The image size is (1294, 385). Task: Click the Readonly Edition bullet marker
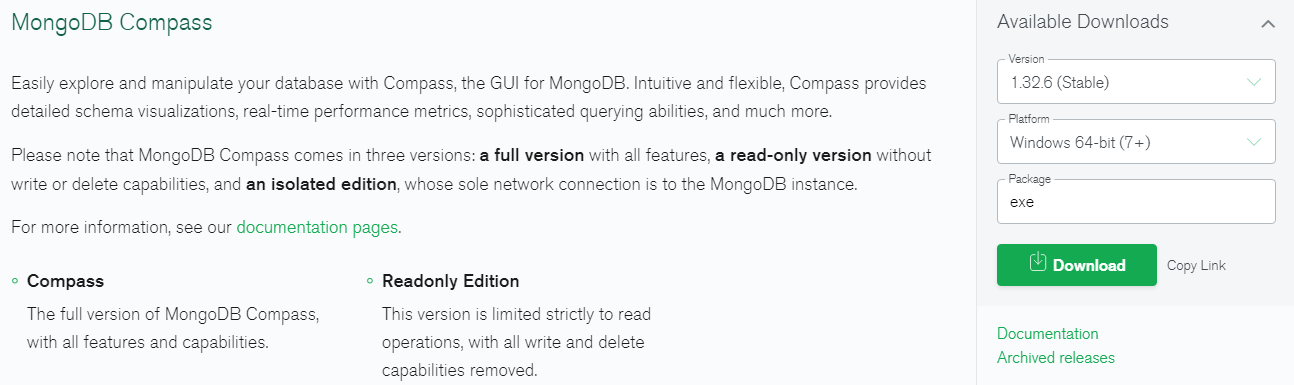(370, 282)
